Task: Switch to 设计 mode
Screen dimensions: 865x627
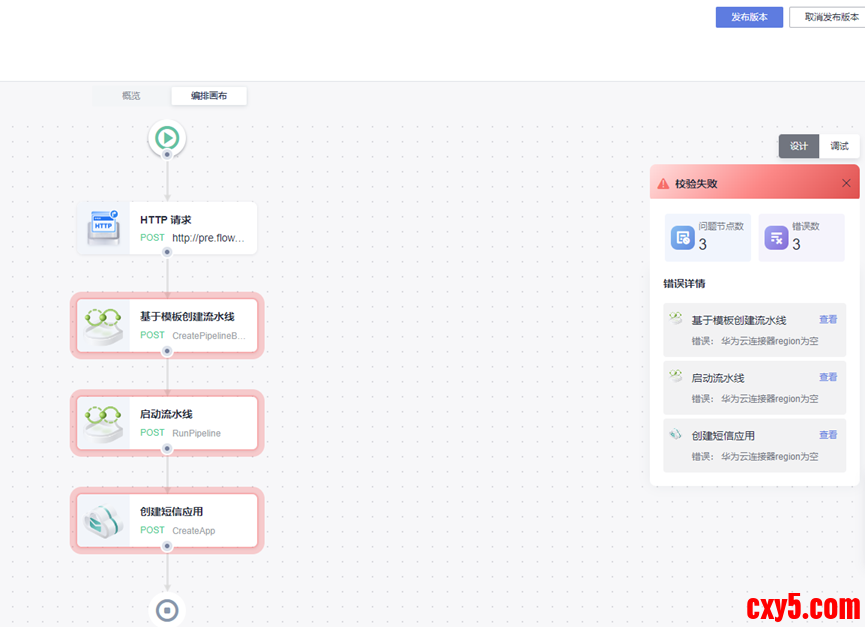Action: 799,146
